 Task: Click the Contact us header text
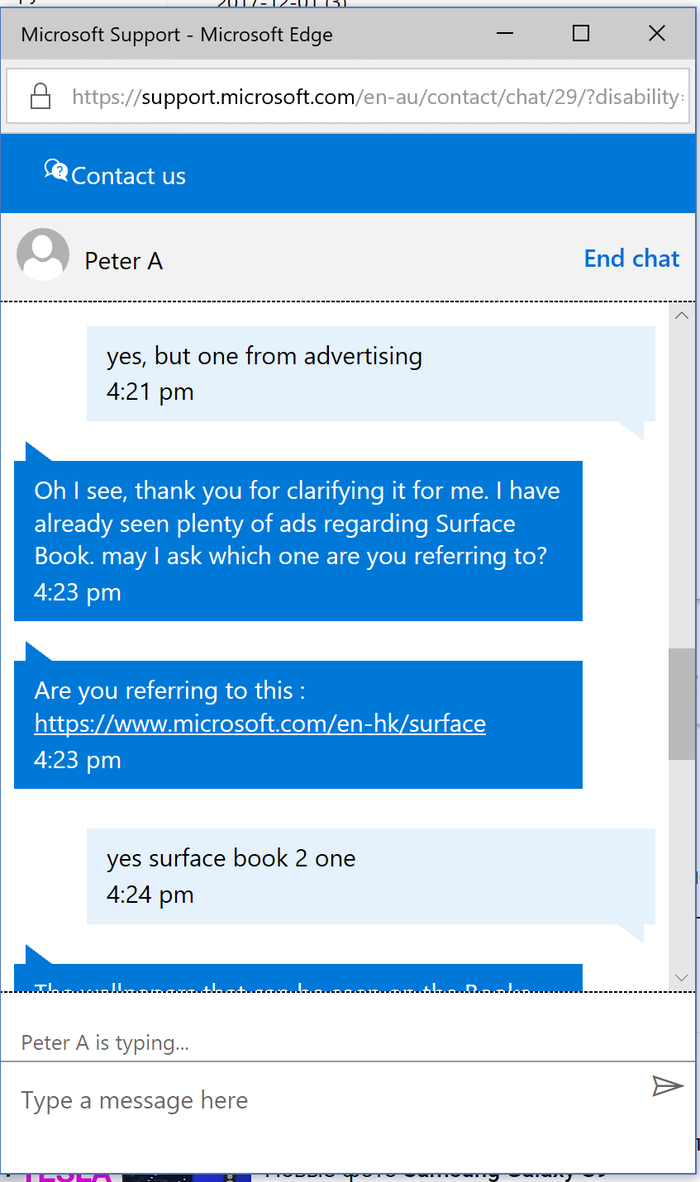(128, 176)
